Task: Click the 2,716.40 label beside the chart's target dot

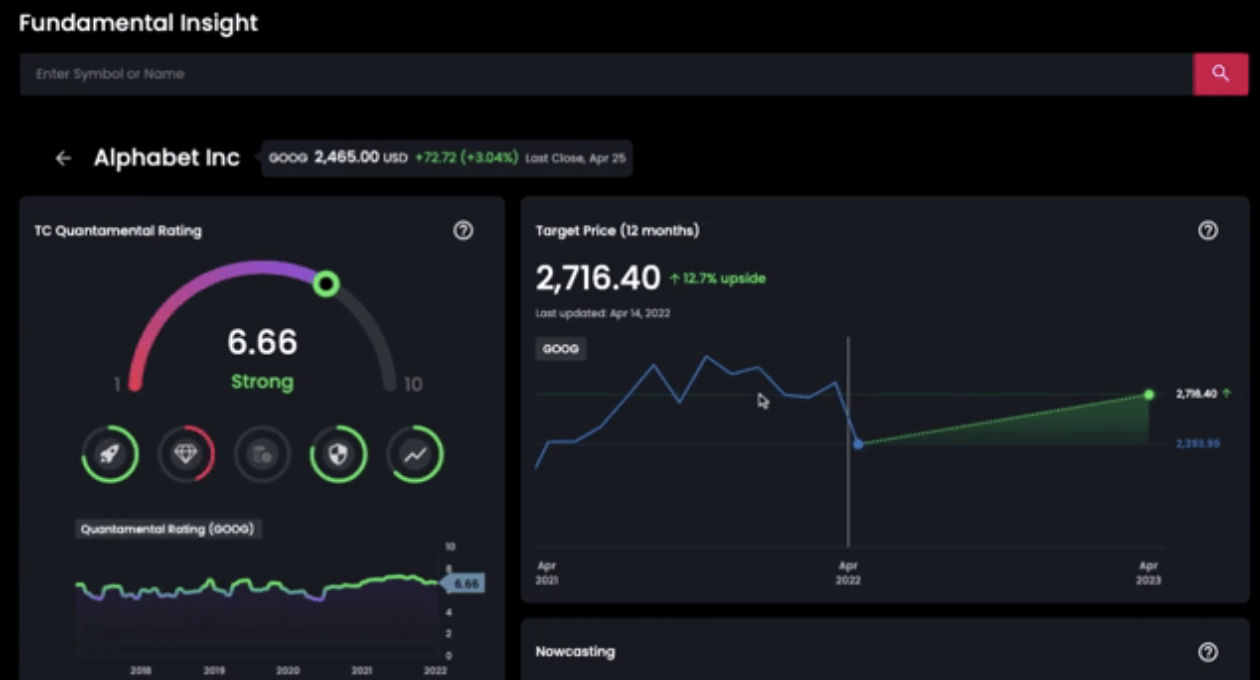Action: [x=1197, y=394]
